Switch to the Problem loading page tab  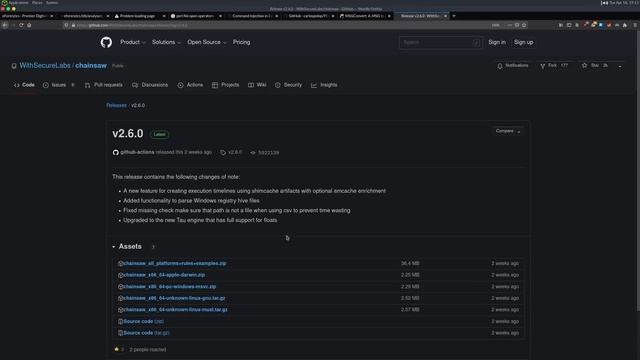tap(140, 16)
